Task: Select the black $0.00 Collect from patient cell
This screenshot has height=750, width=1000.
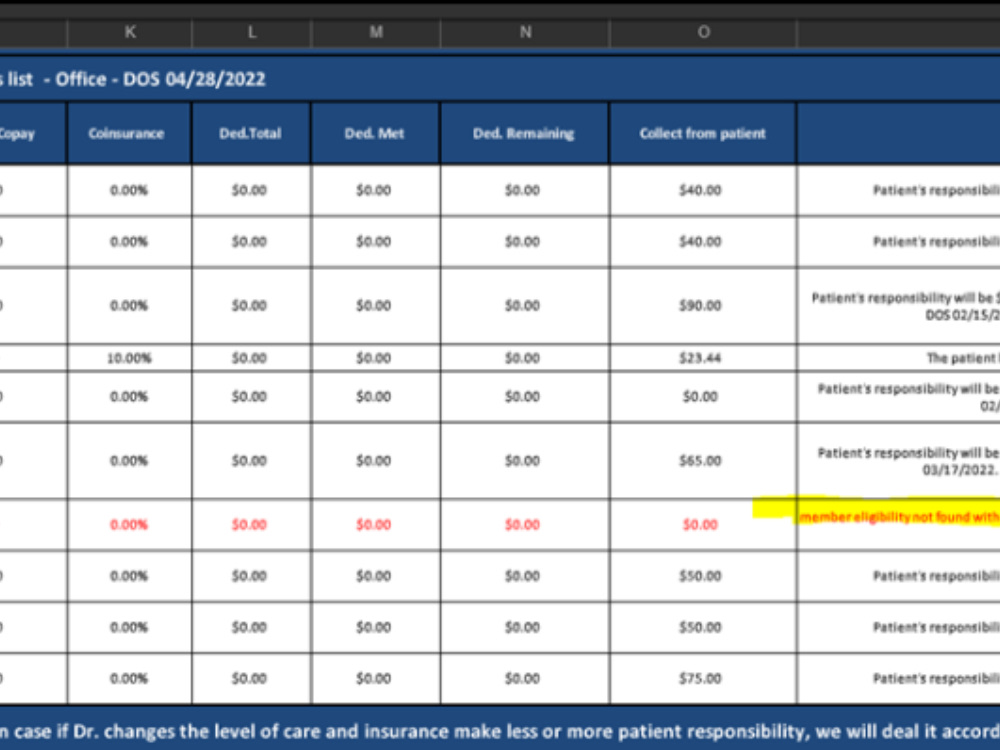Action: coord(703,396)
